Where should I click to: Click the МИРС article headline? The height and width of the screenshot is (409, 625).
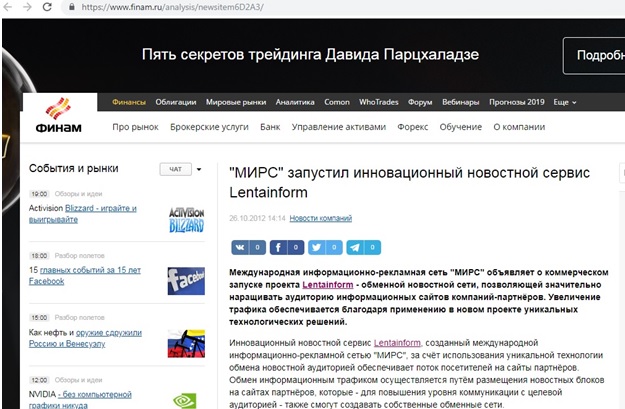pos(409,183)
